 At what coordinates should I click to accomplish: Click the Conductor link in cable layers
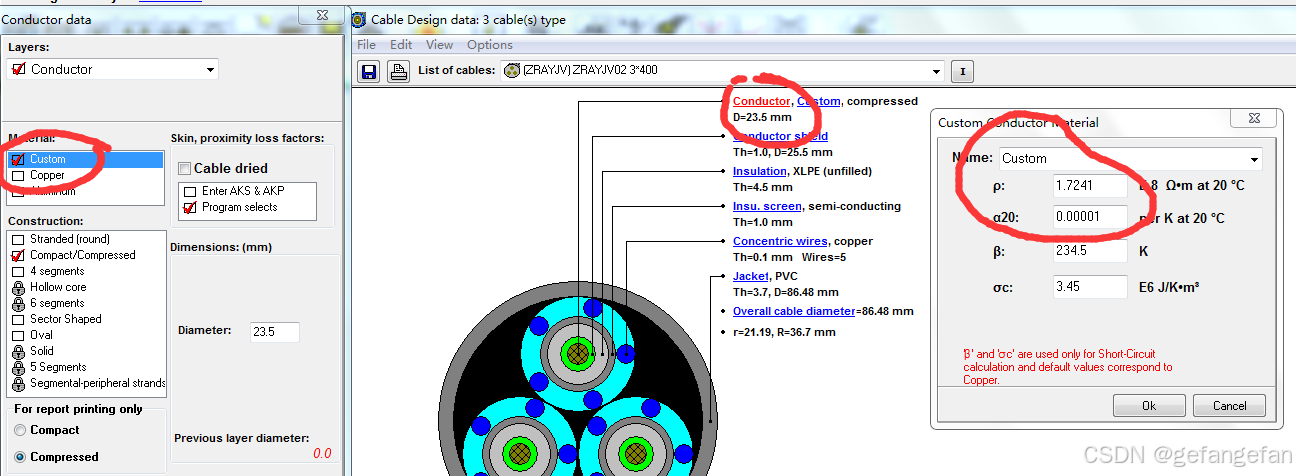(x=761, y=101)
